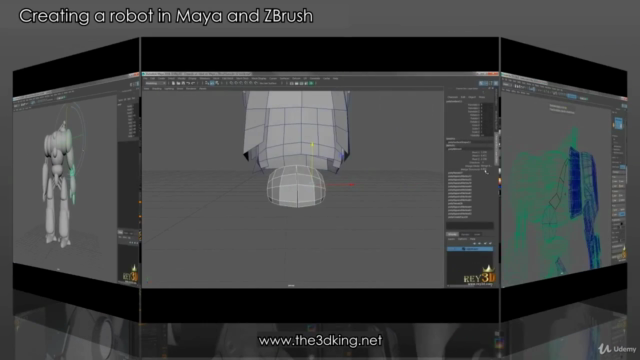Toggle Attribute Editor sidebar icon at top right
The height and width of the screenshot is (360, 640).
[486, 83]
